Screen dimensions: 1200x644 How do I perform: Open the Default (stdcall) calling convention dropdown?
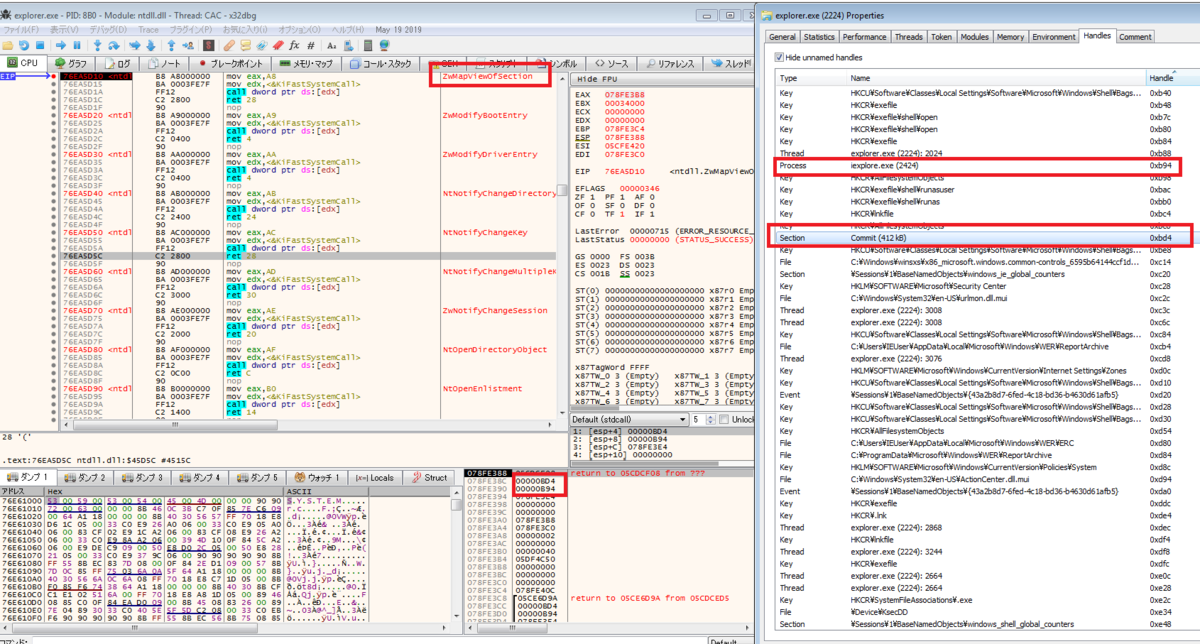tap(682, 419)
